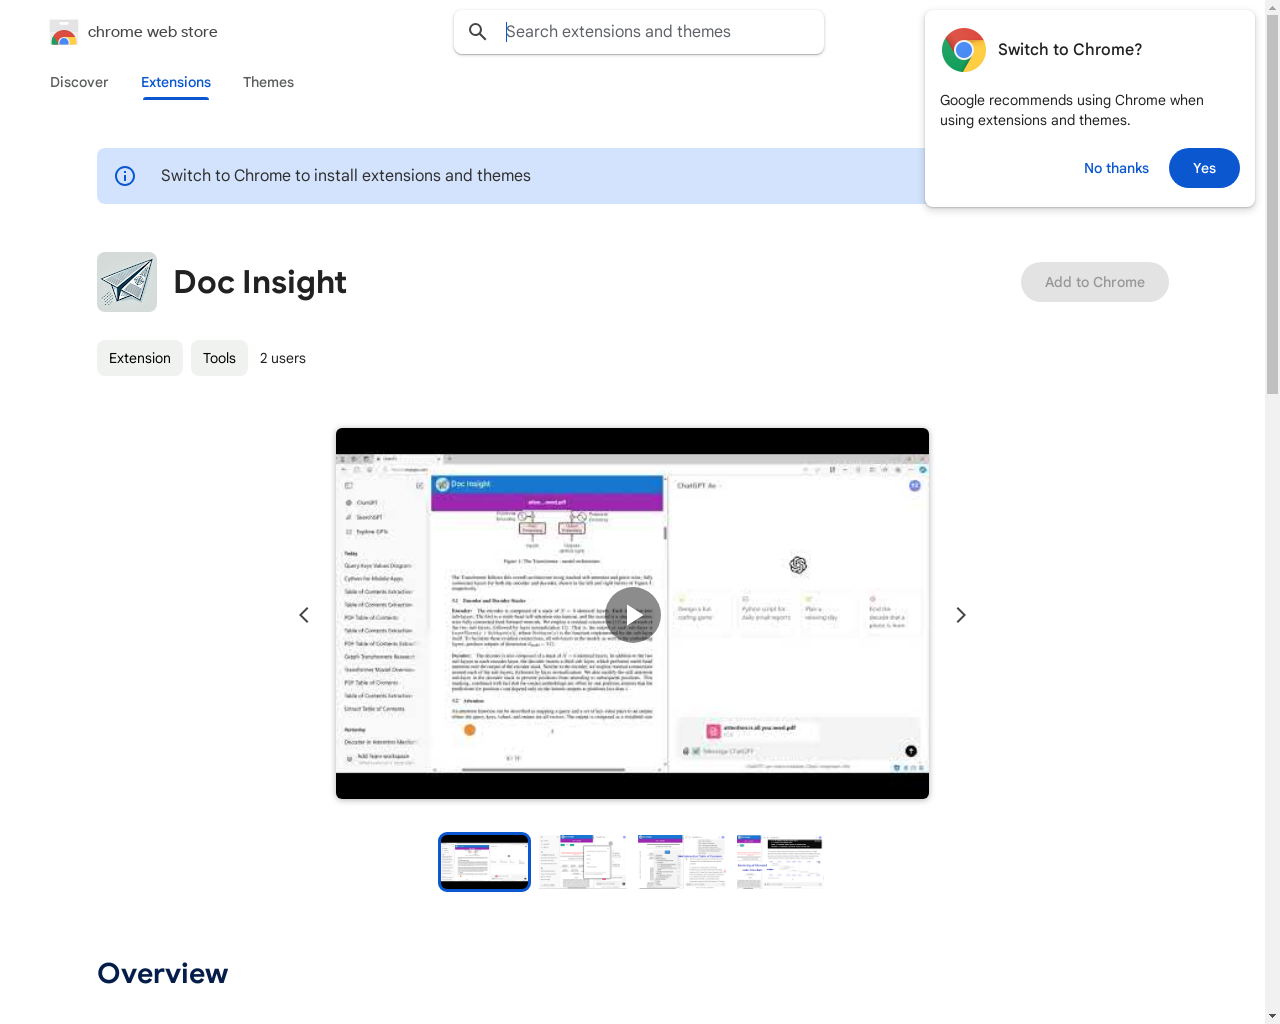Click the Overview heading

coord(163,973)
